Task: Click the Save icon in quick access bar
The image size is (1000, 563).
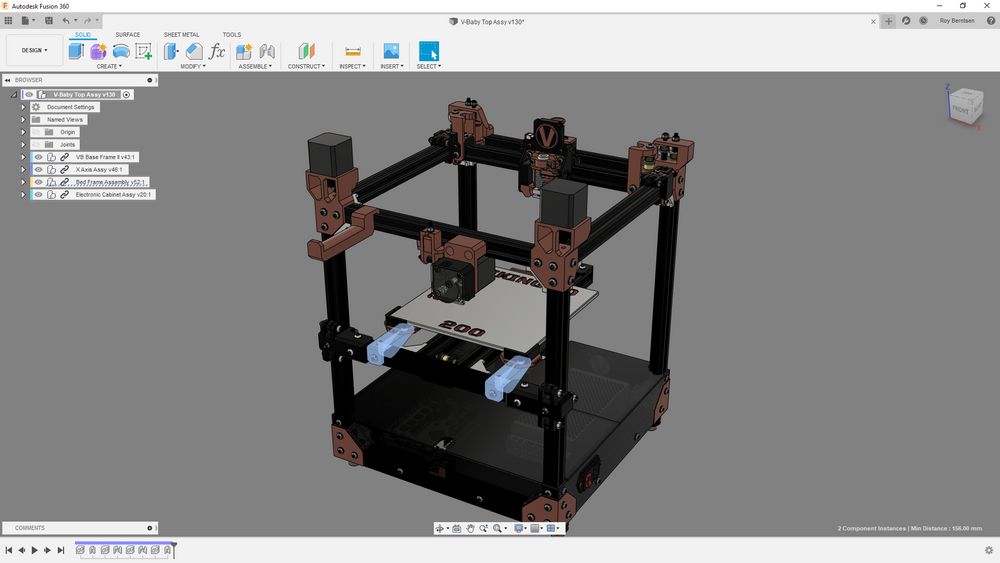Action: (48, 20)
